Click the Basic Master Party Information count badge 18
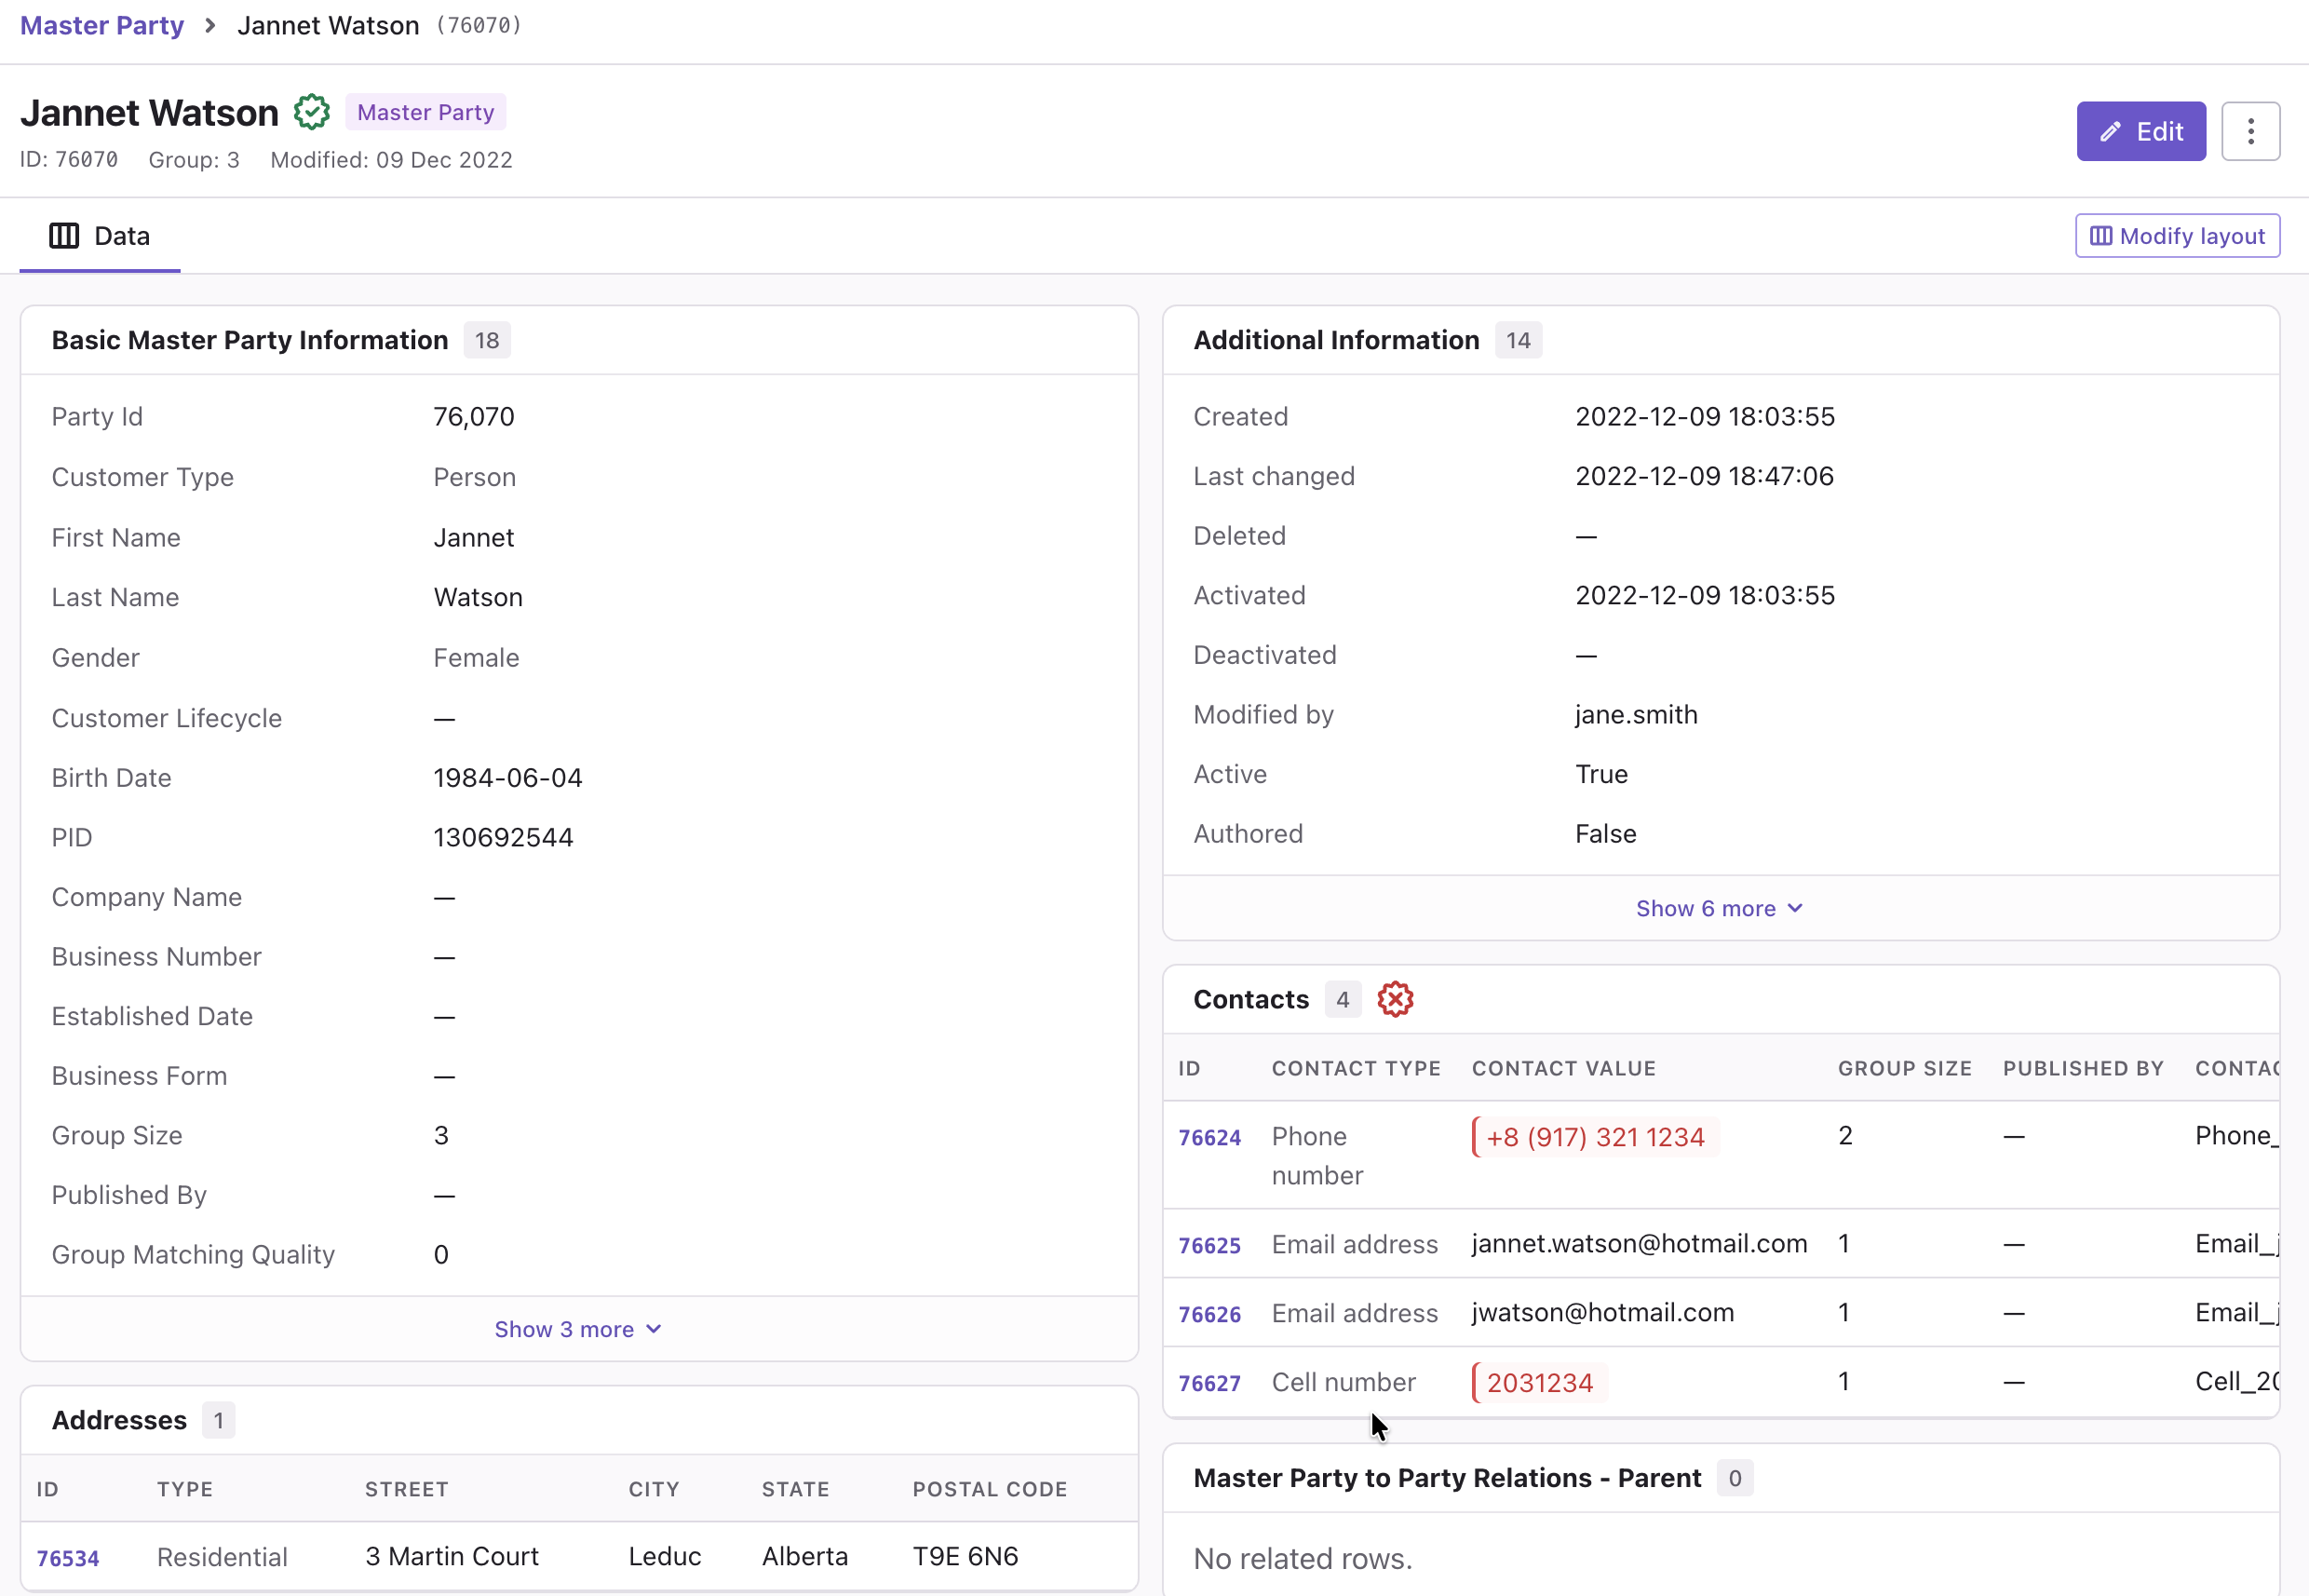Viewport: 2309px width, 1596px height. (x=487, y=340)
